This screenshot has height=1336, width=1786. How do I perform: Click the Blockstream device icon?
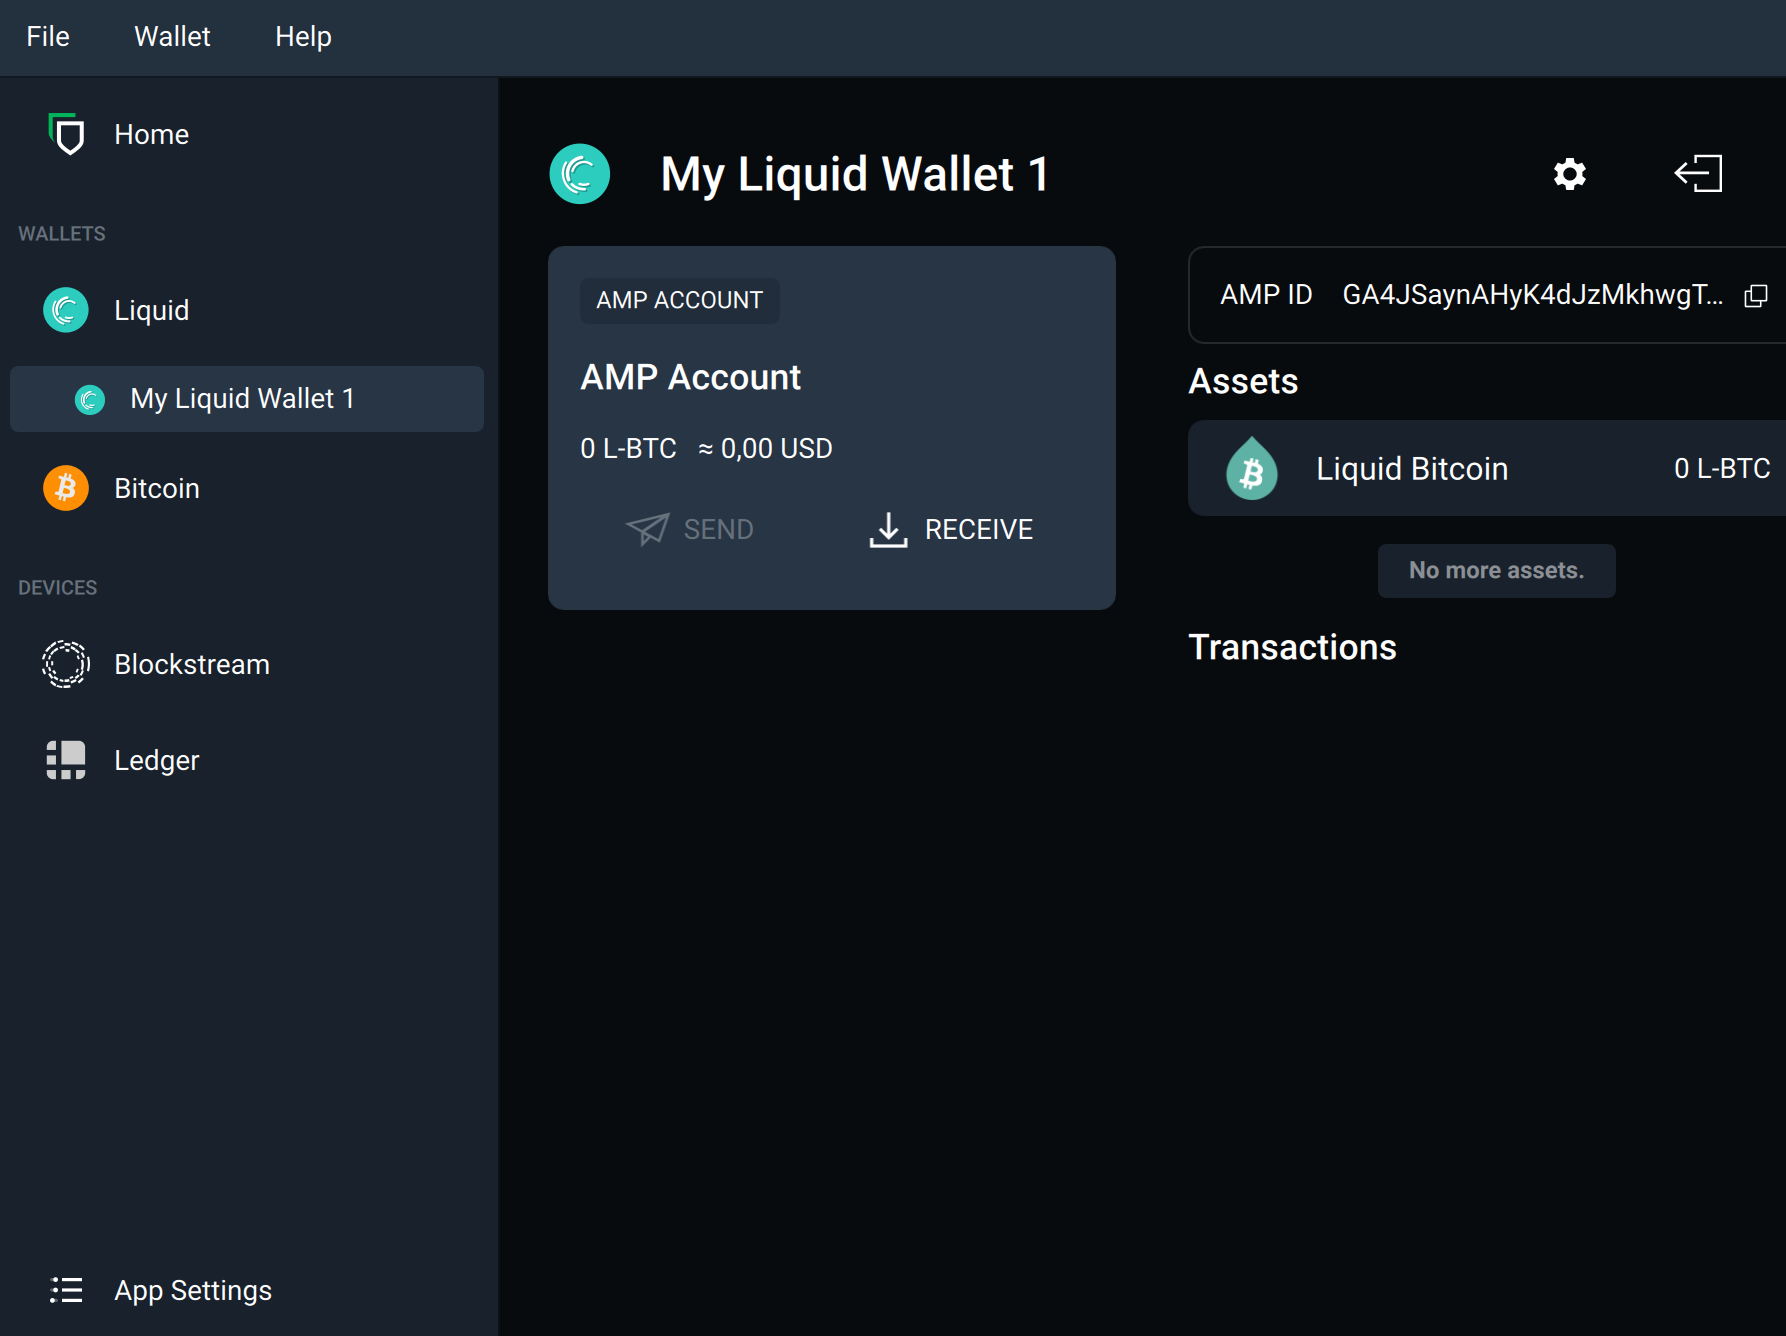click(66, 664)
